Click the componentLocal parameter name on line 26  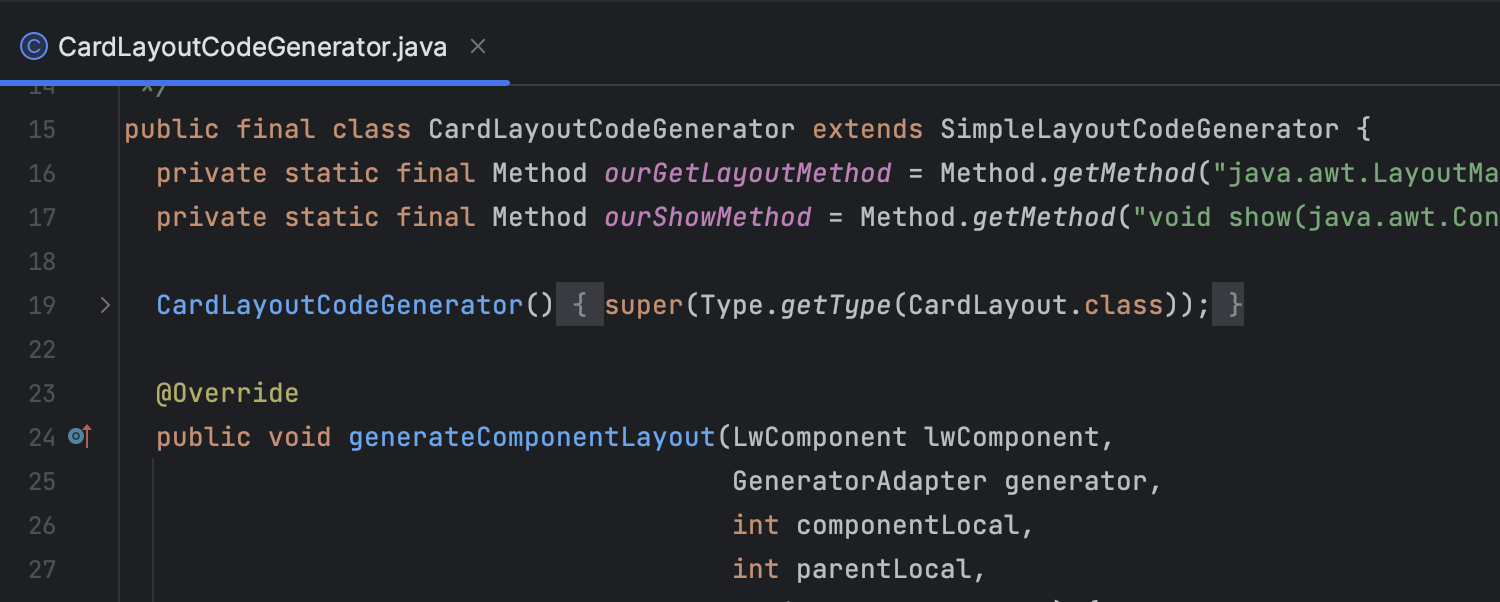912,524
